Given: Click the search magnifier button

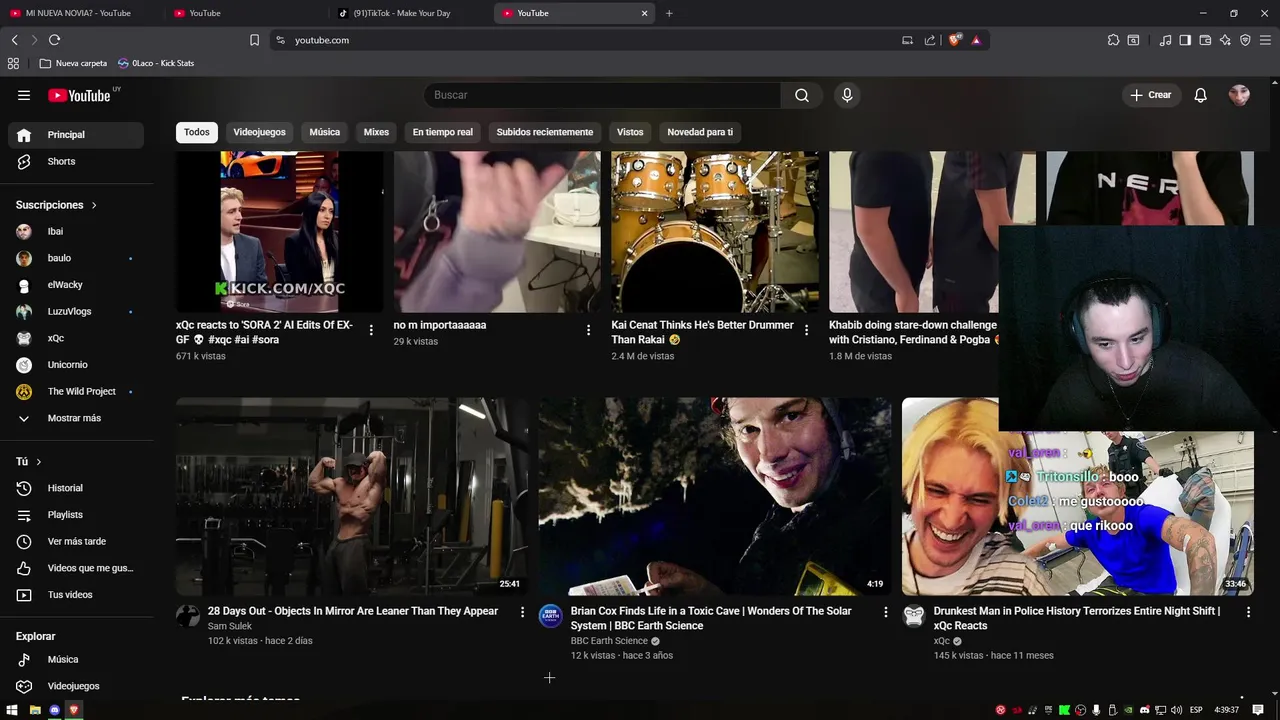Looking at the screenshot, I should [802, 95].
